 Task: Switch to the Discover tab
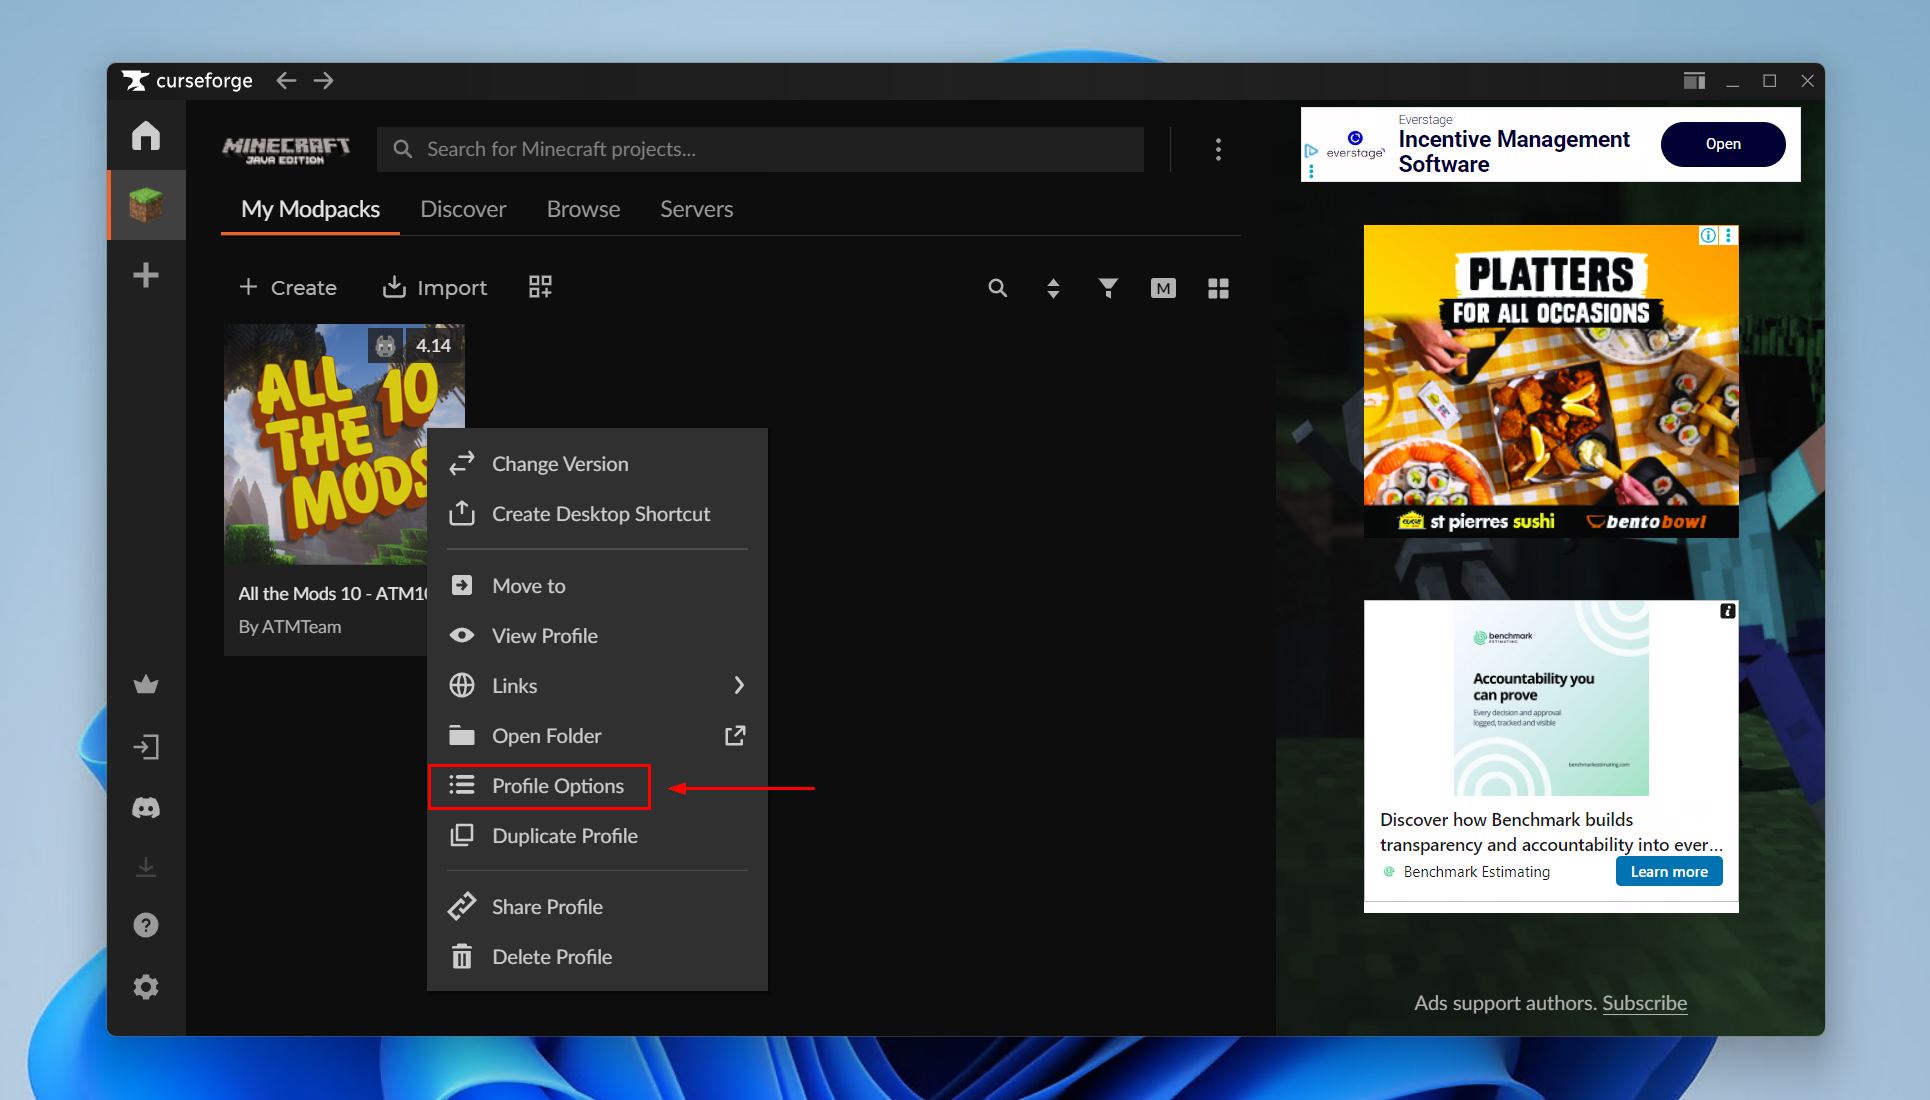point(463,209)
